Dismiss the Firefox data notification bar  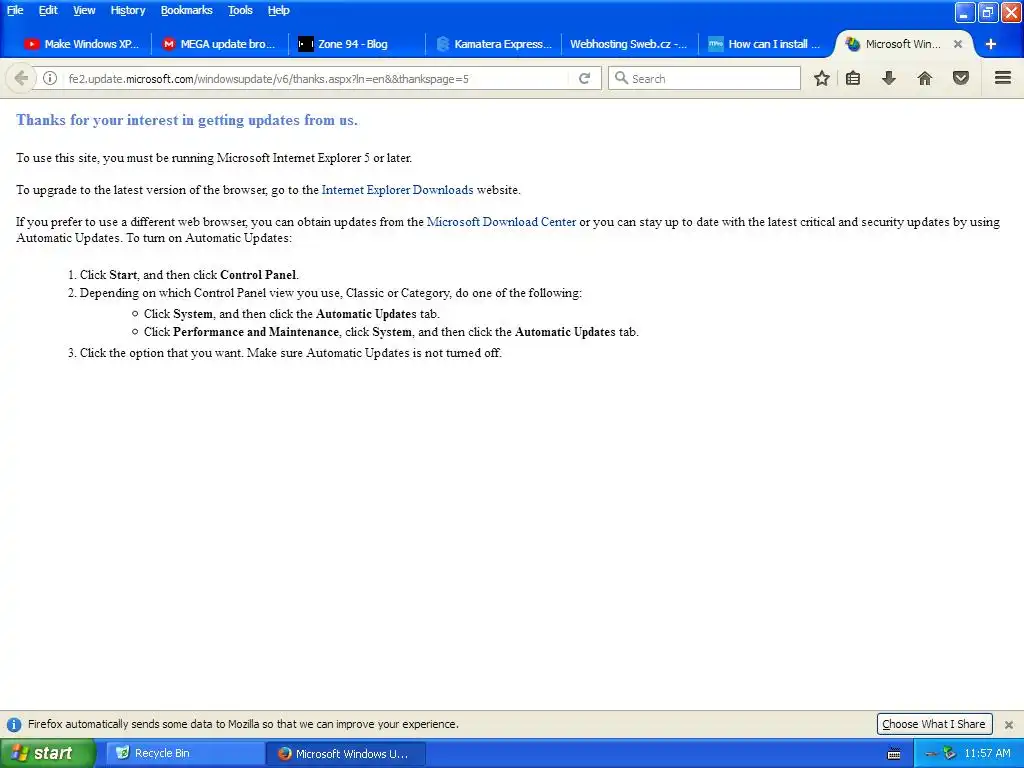[x=1009, y=724]
